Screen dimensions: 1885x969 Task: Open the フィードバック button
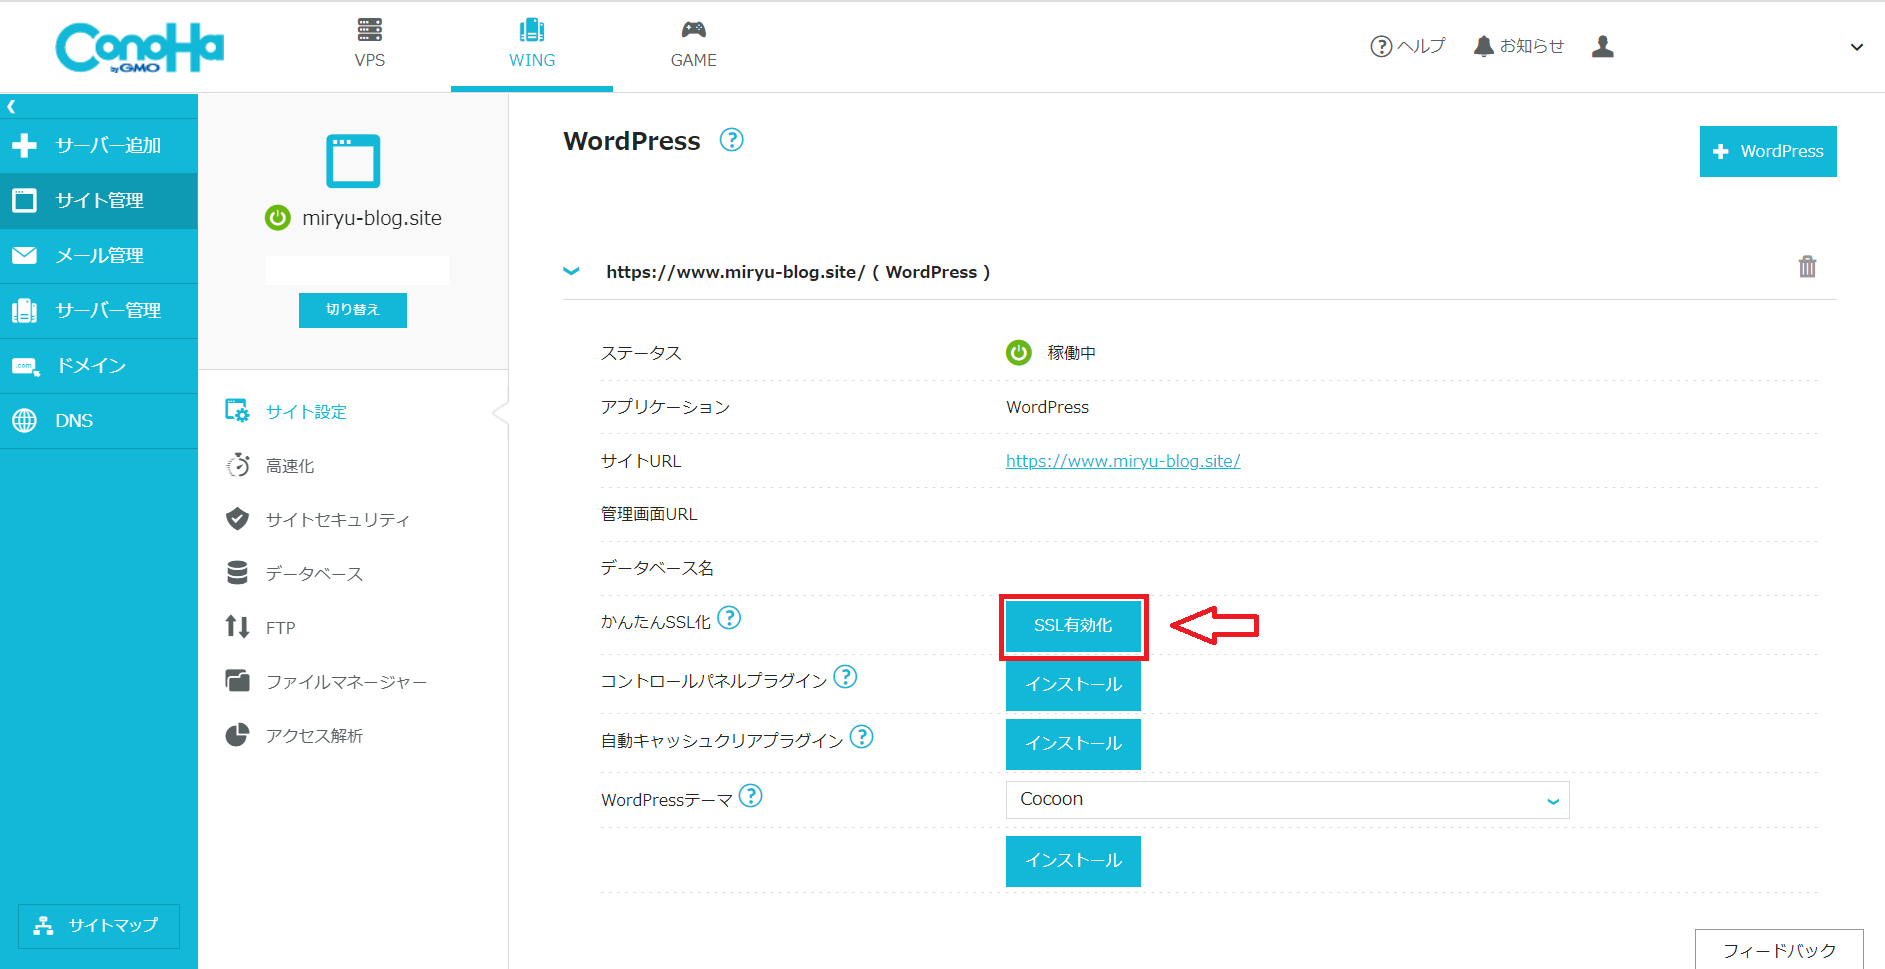point(1779,950)
